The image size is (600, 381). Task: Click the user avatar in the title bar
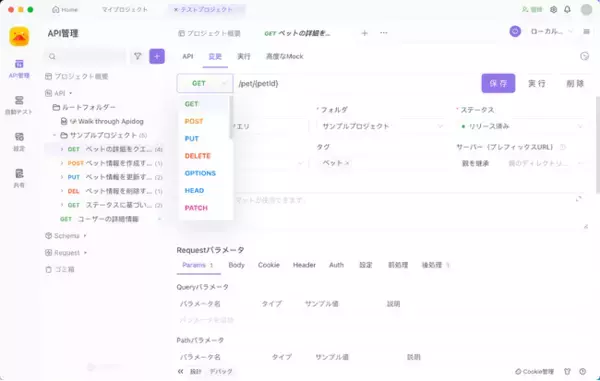click(x=586, y=10)
